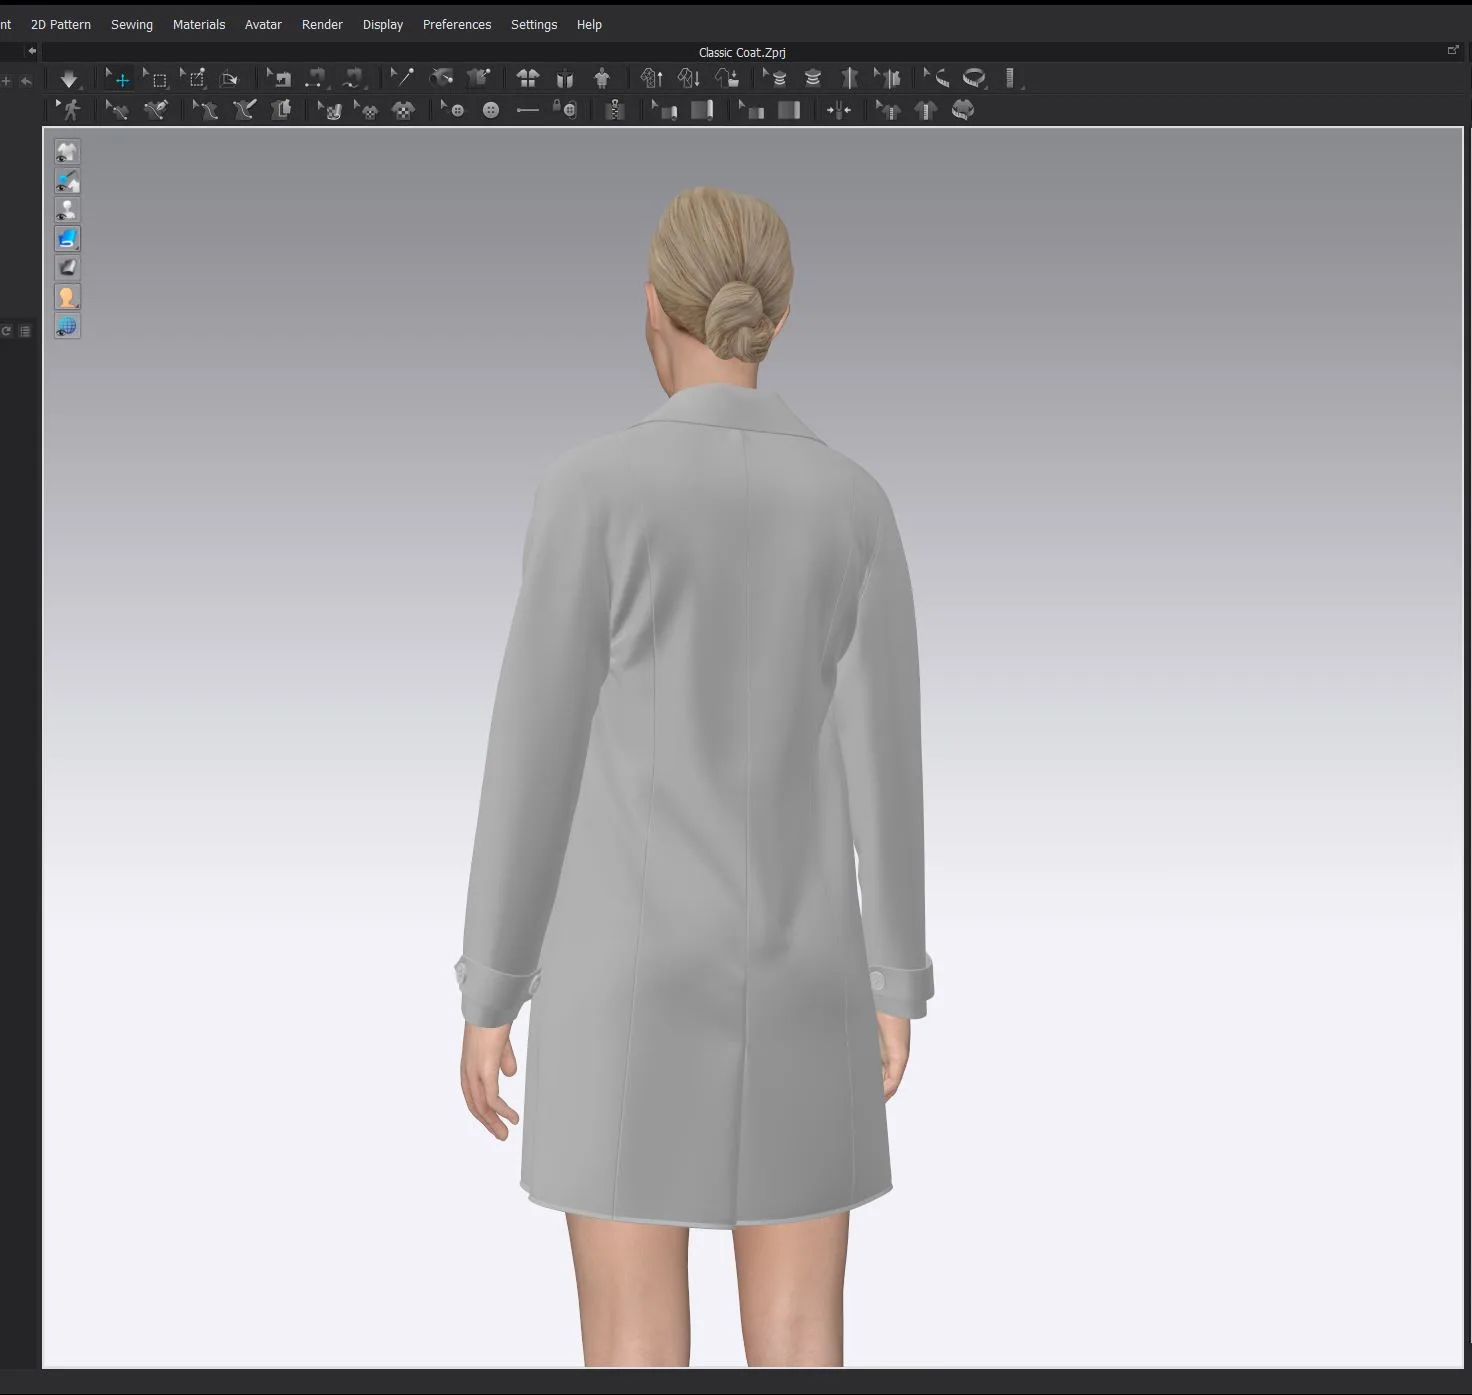Open the Settings menu
This screenshot has width=1472, height=1395.
534,24
